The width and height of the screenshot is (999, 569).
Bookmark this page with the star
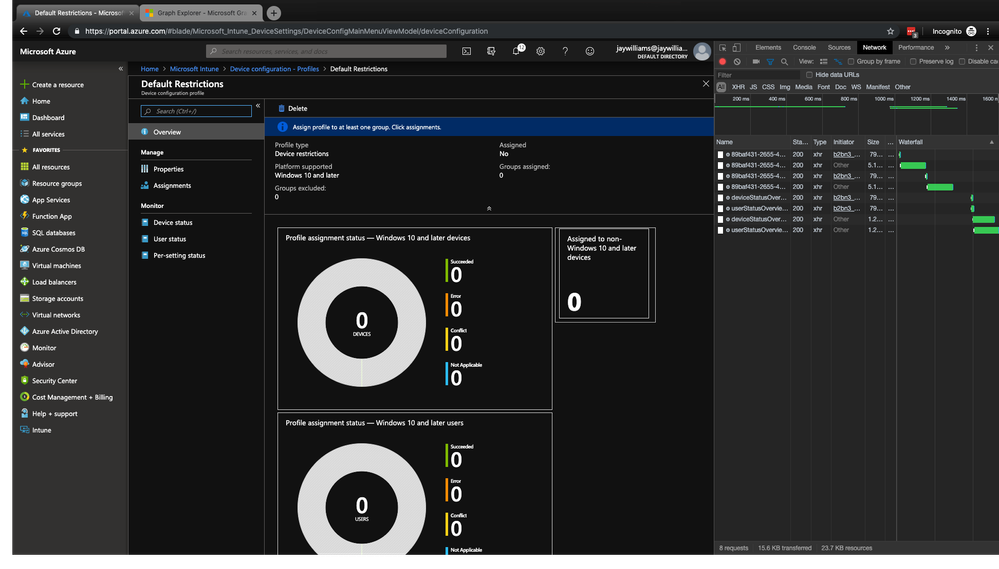pyautogui.click(x=890, y=31)
